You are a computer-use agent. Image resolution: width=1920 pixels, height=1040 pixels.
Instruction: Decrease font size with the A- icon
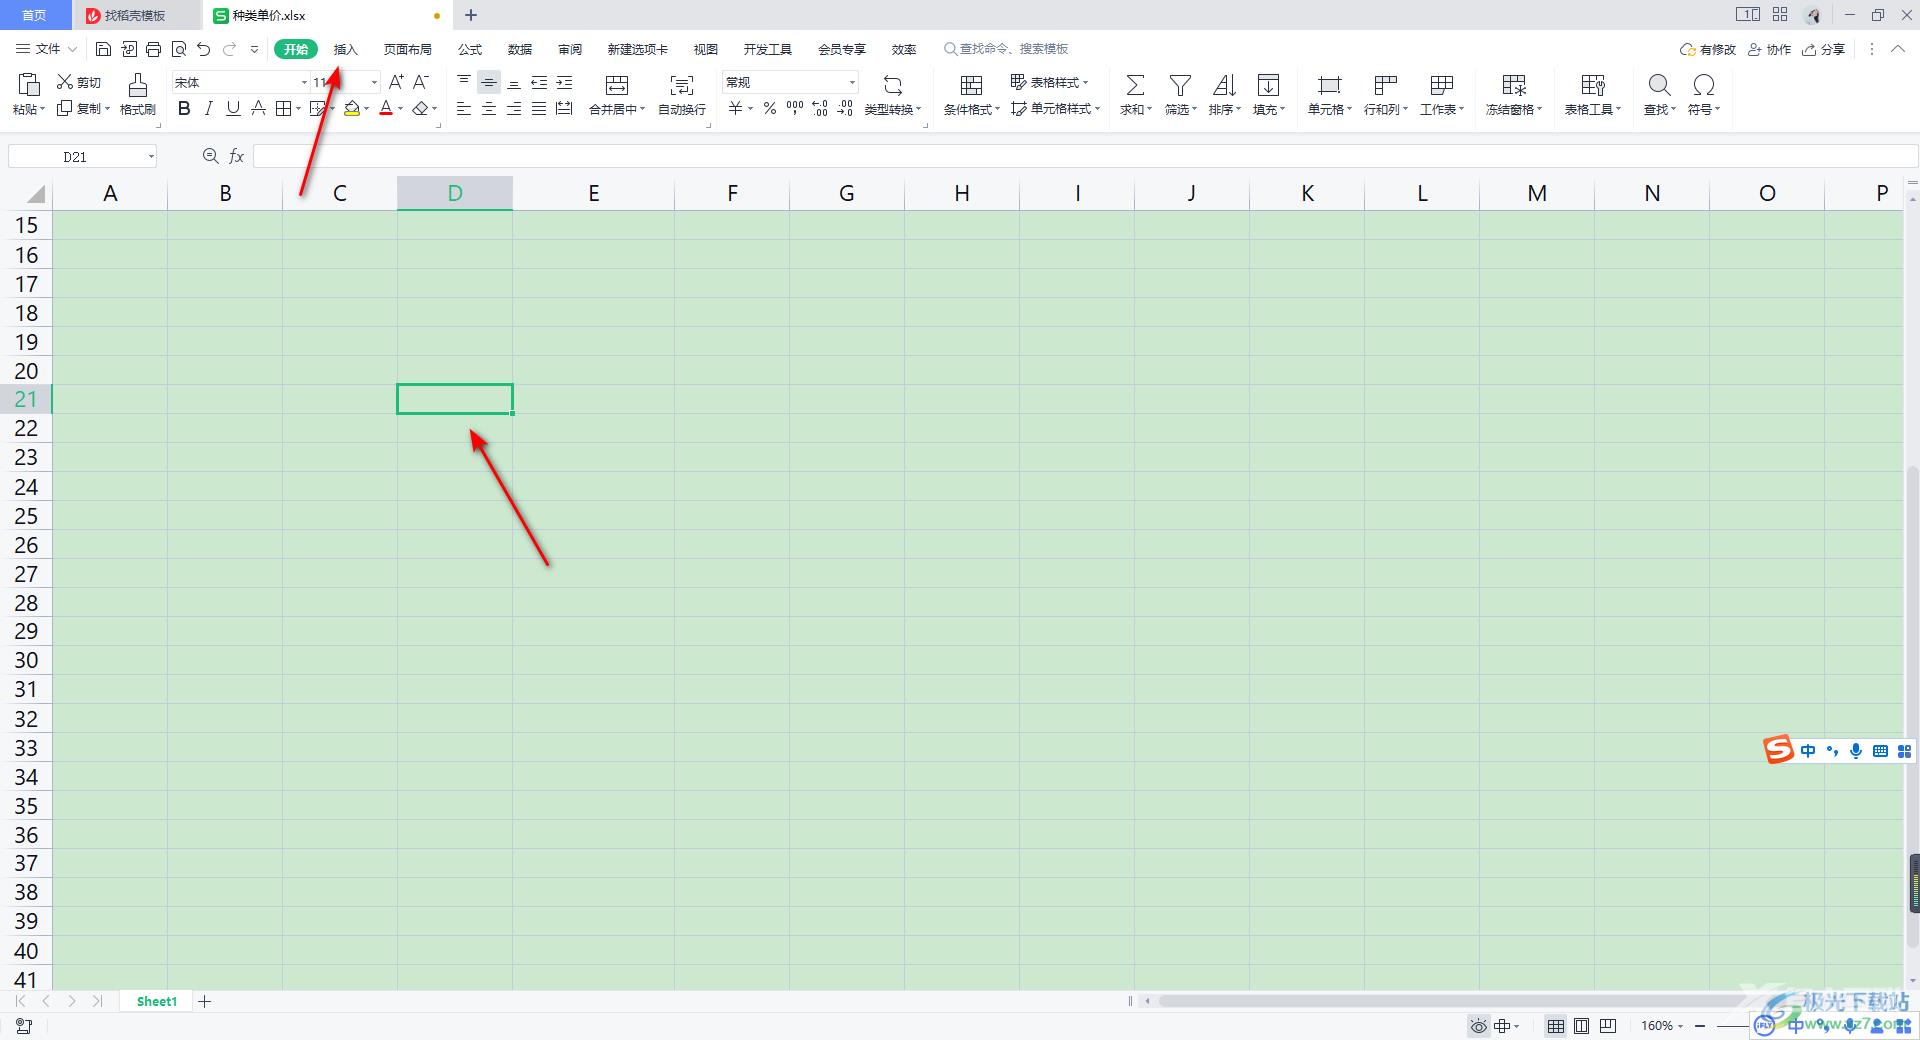421,82
